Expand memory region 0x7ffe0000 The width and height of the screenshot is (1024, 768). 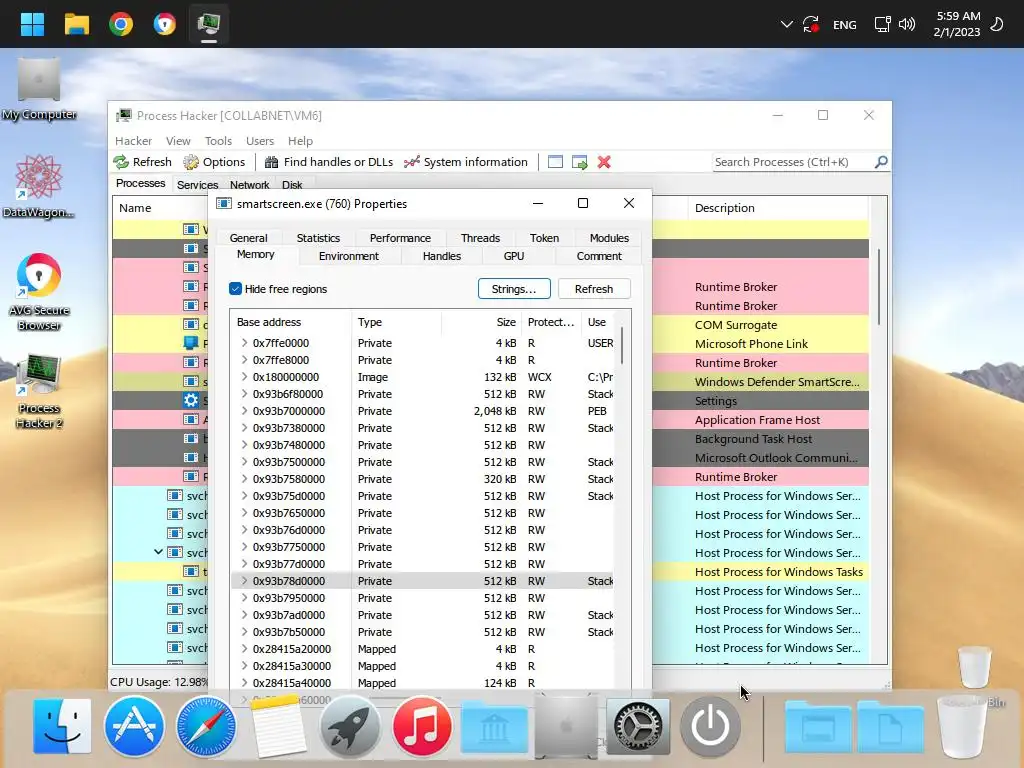click(x=244, y=343)
